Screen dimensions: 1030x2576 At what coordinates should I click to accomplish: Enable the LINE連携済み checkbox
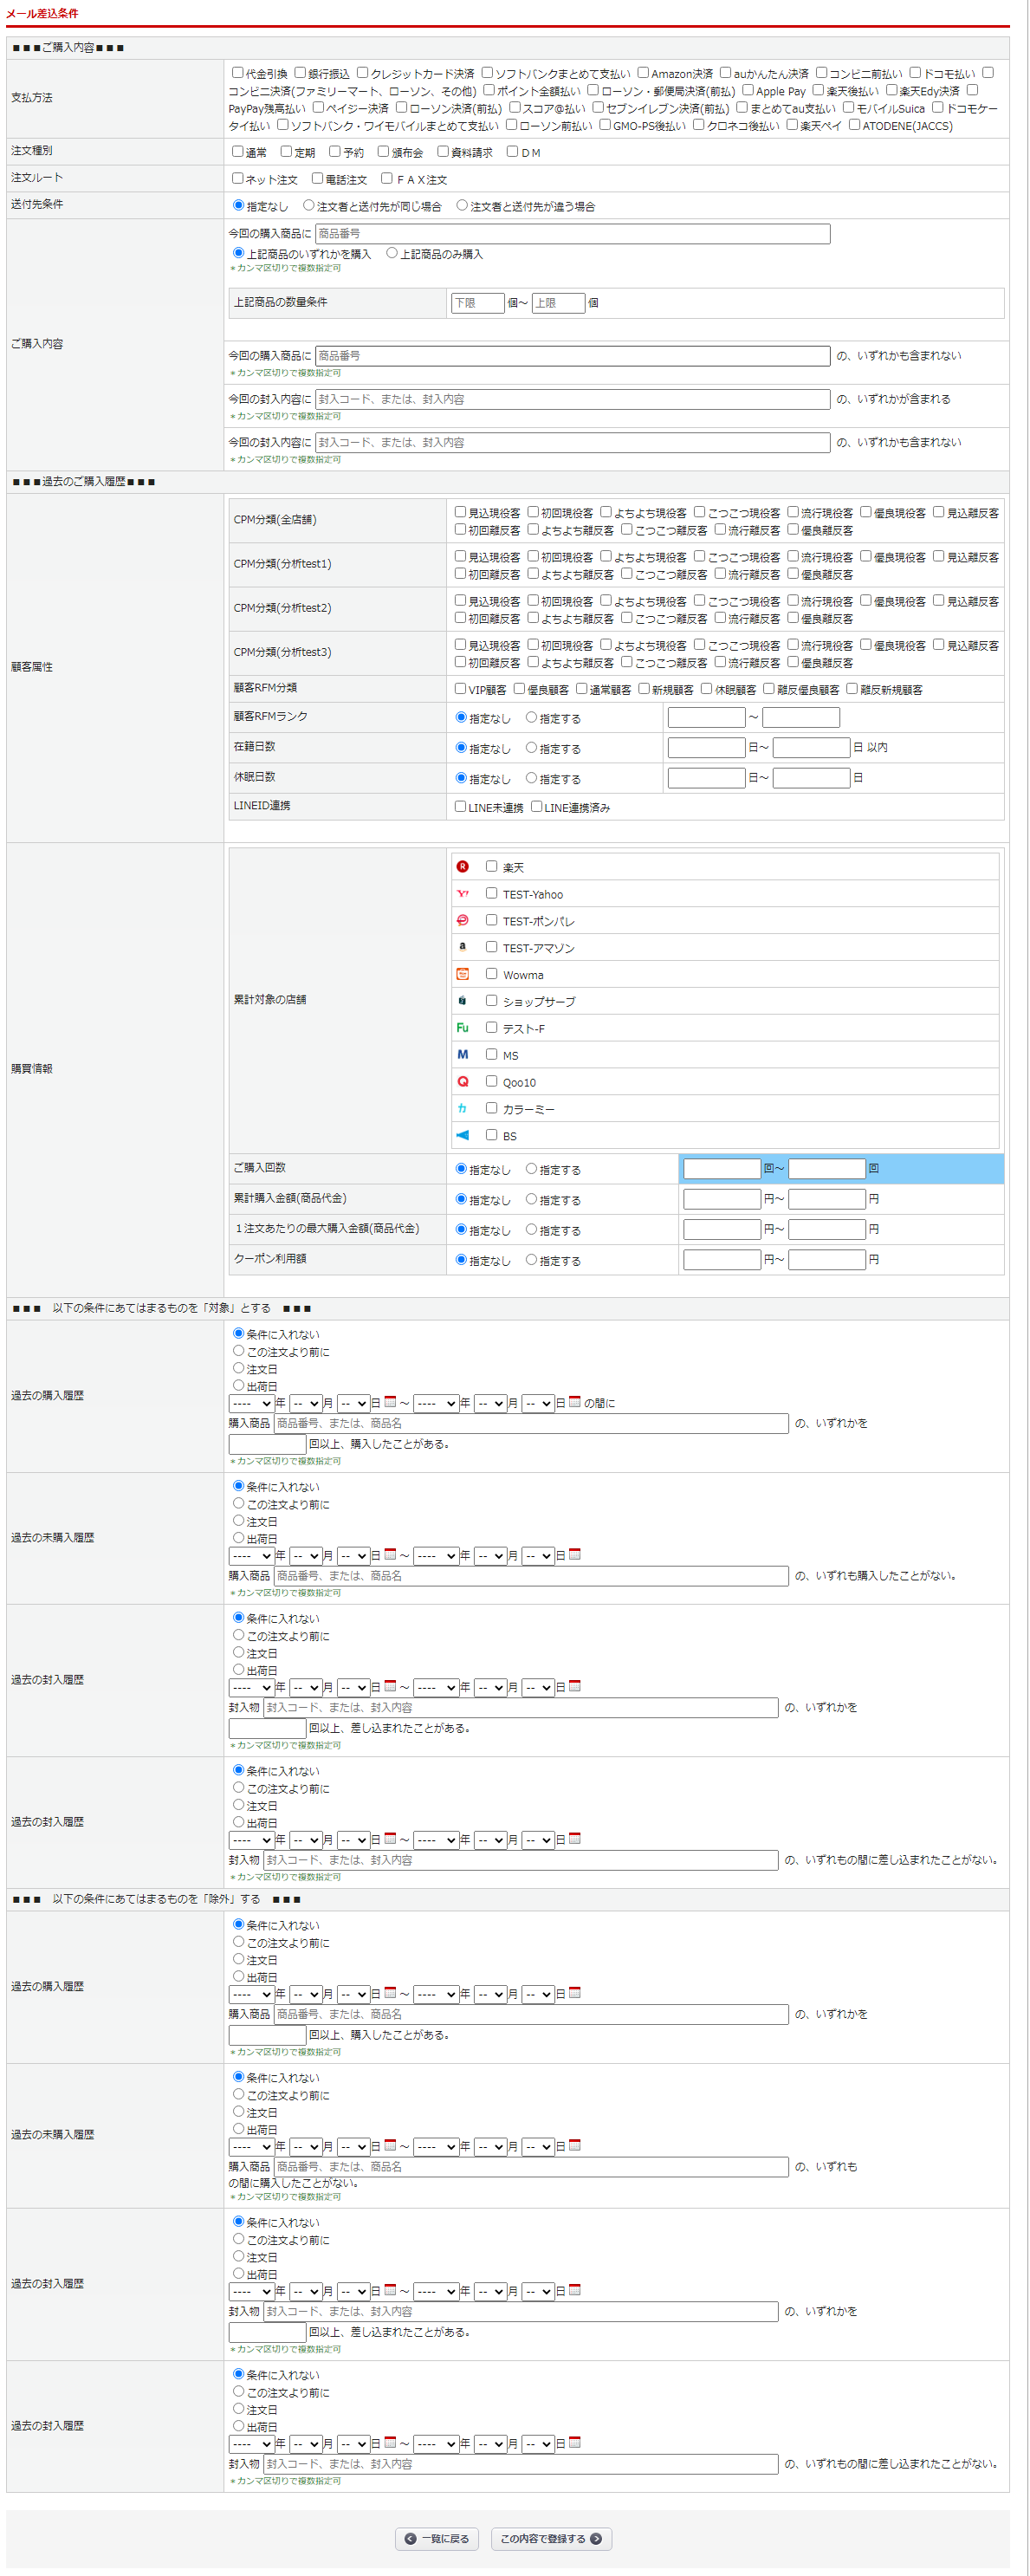(x=537, y=806)
